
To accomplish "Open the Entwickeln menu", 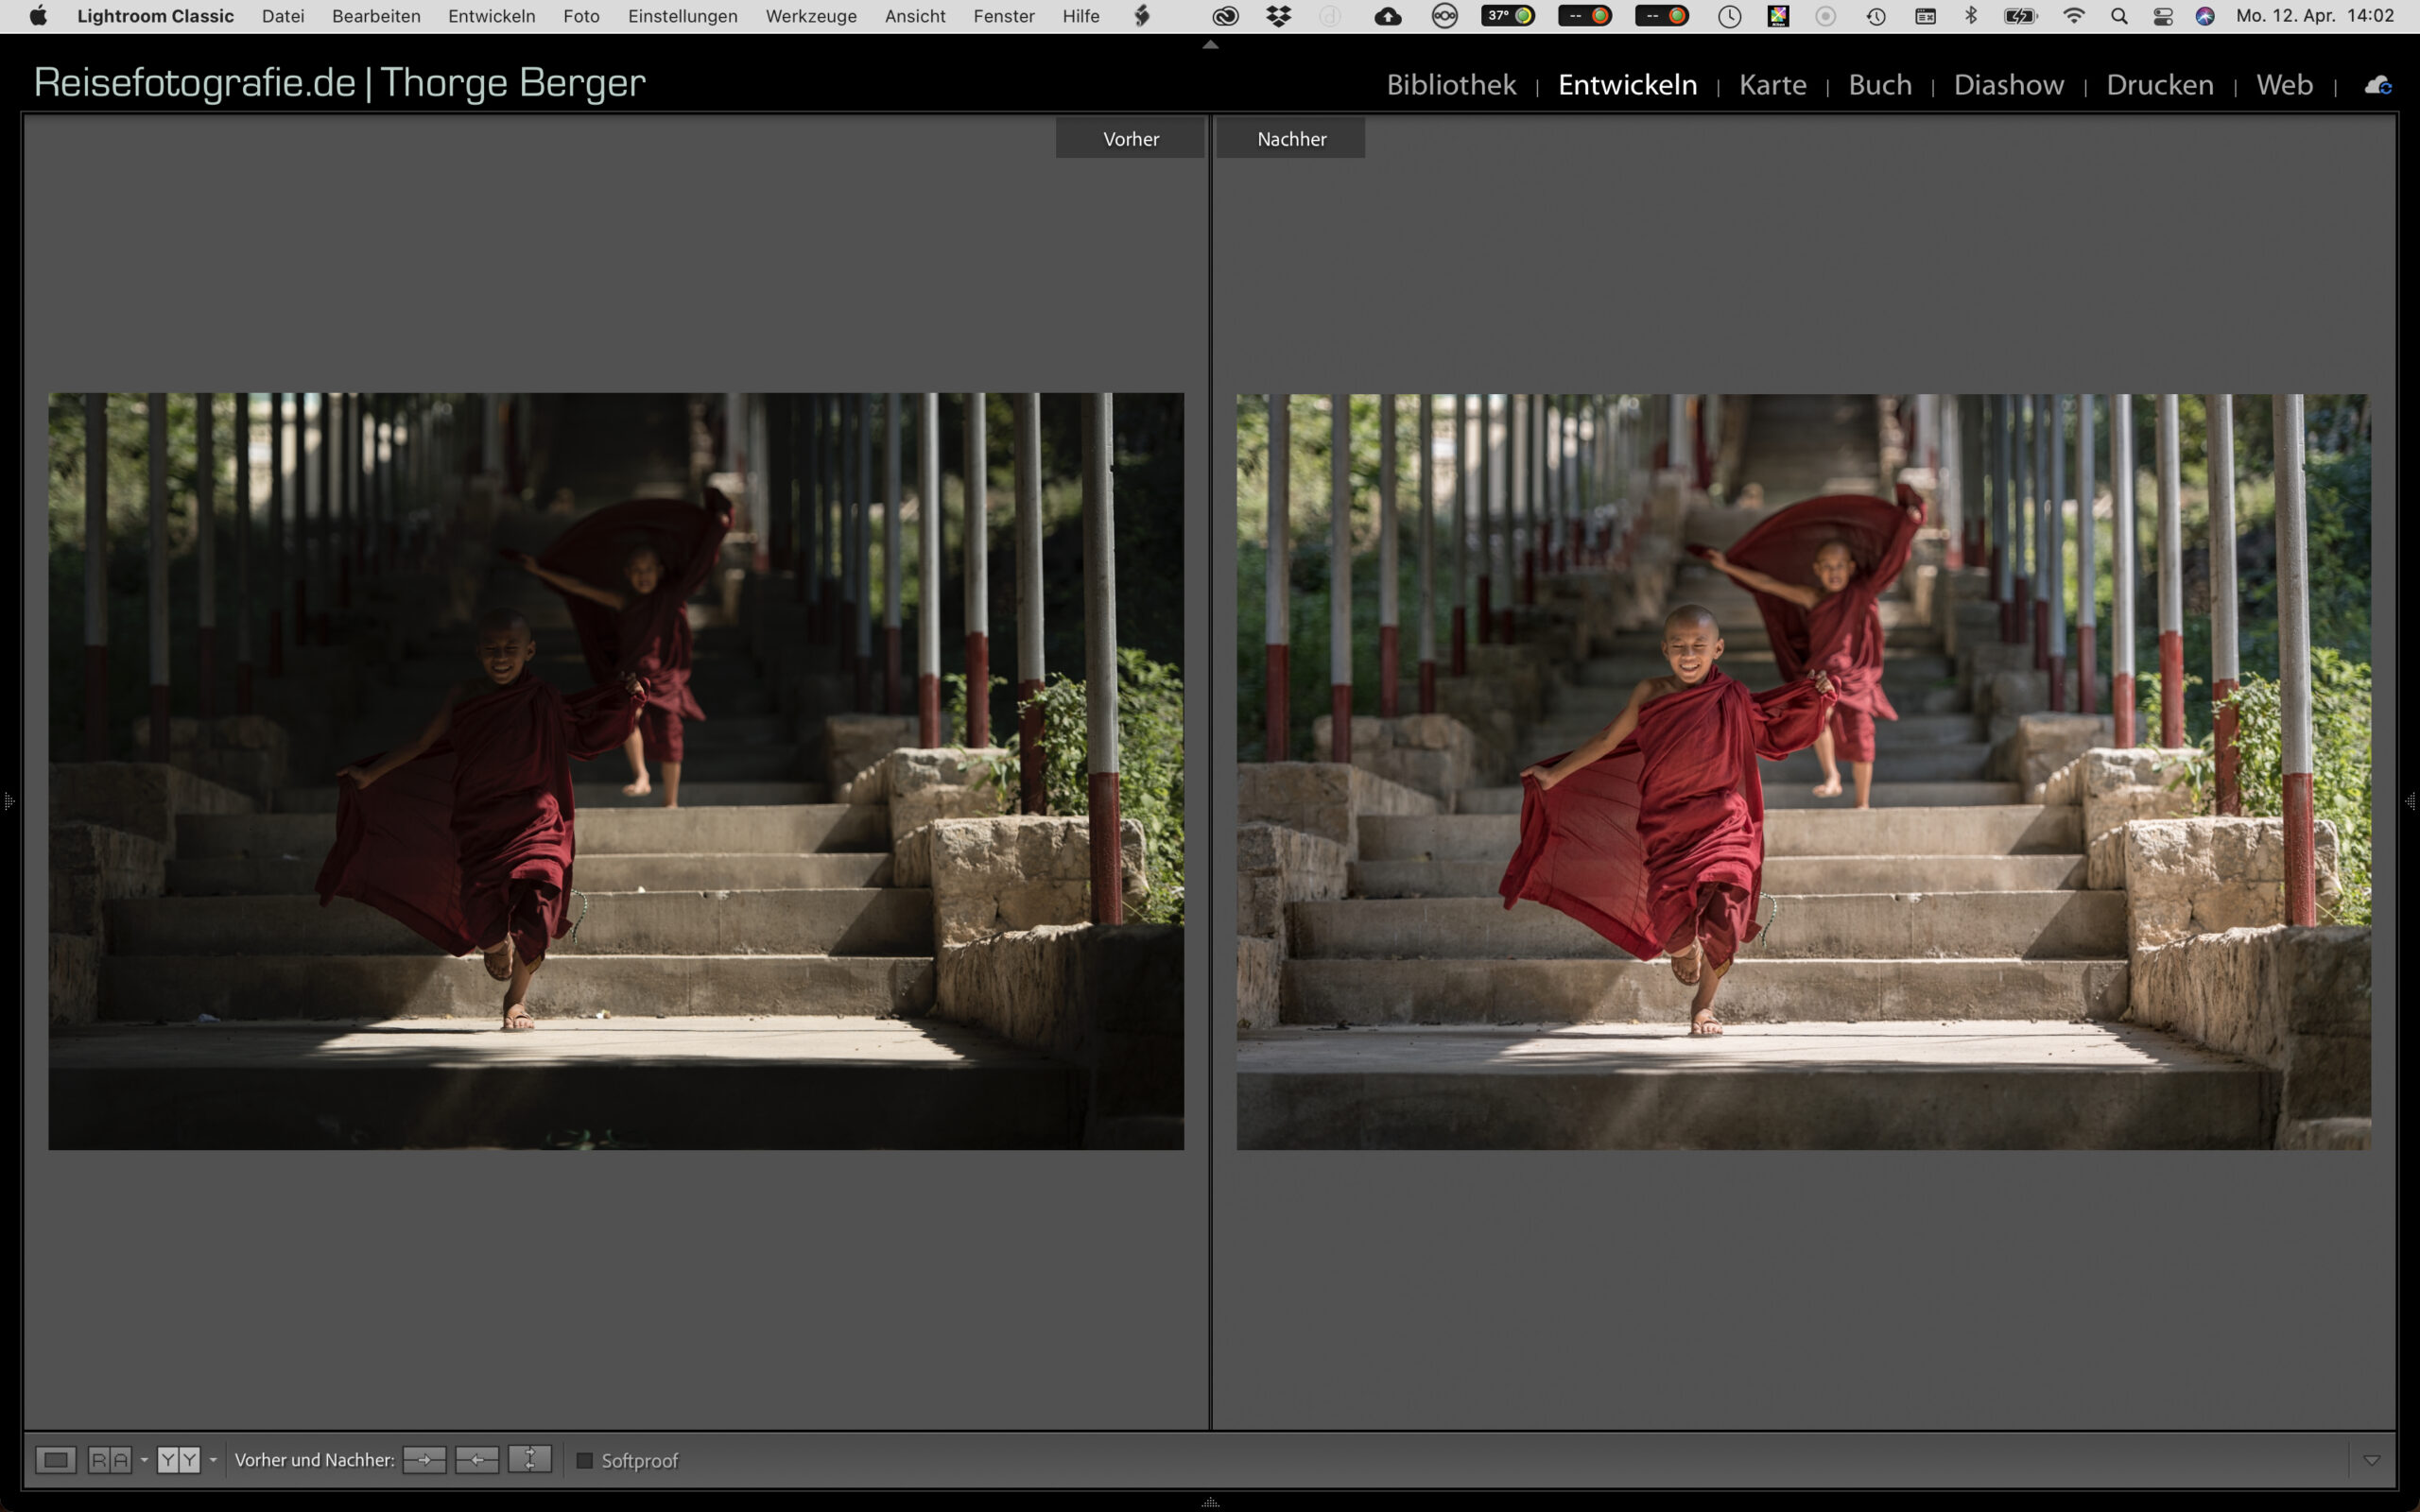I will [491, 16].
